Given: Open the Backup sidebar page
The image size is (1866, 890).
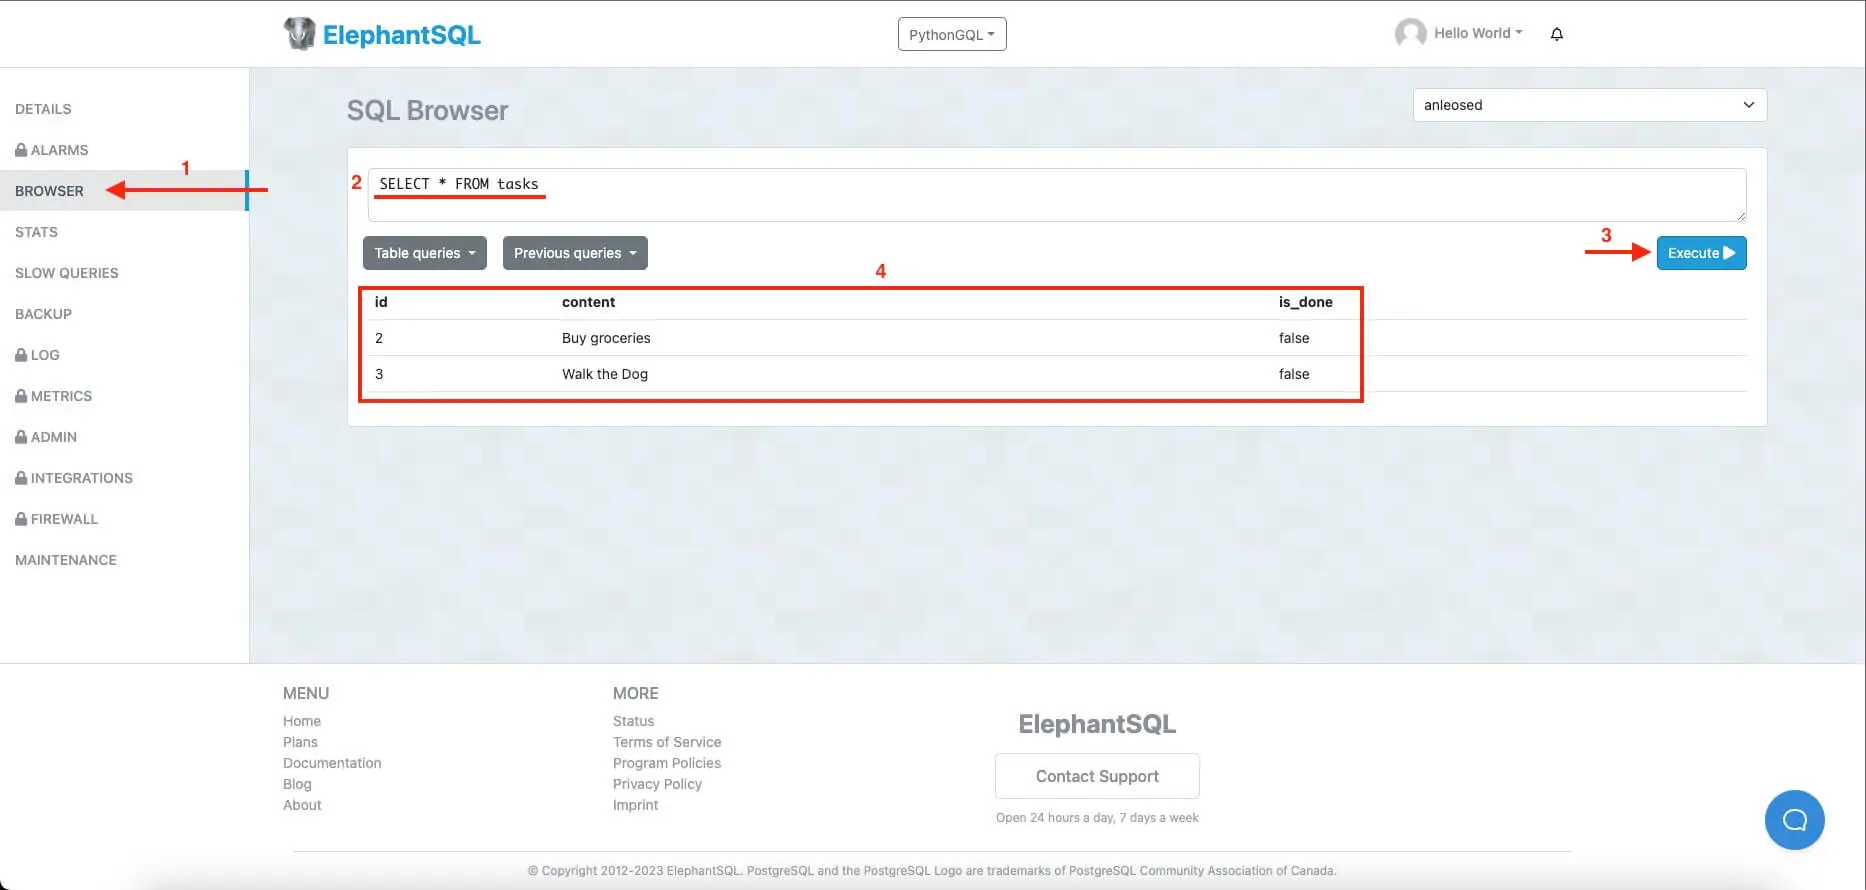Looking at the screenshot, I should point(43,314).
